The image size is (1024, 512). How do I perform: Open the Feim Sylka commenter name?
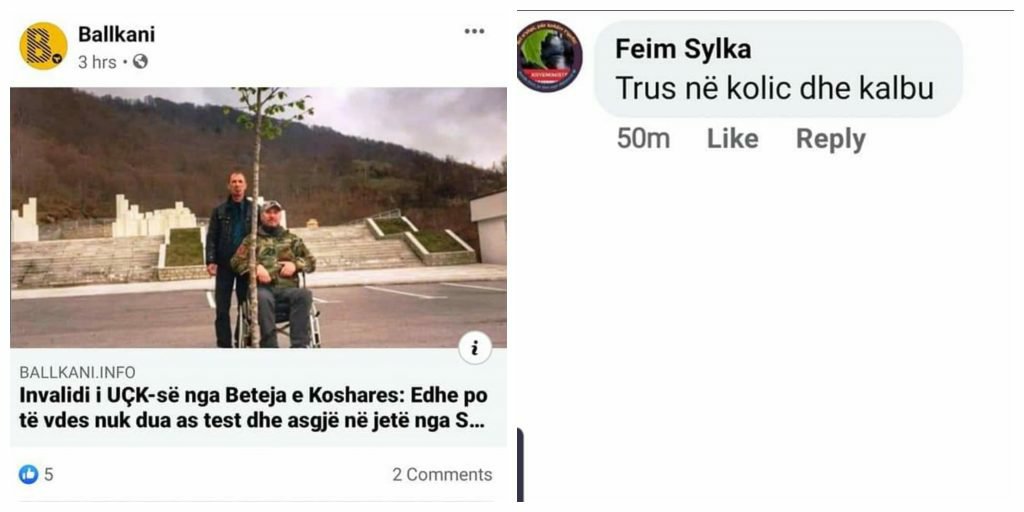pyautogui.click(x=683, y=48)
